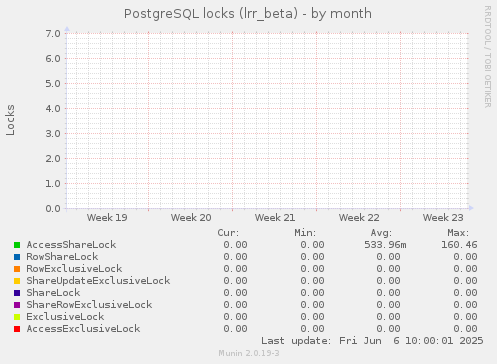The height and width of the screenshot is (364, 497).
Task: Click the 5.0 y-axis tick label
Action: tap(53, 84)
